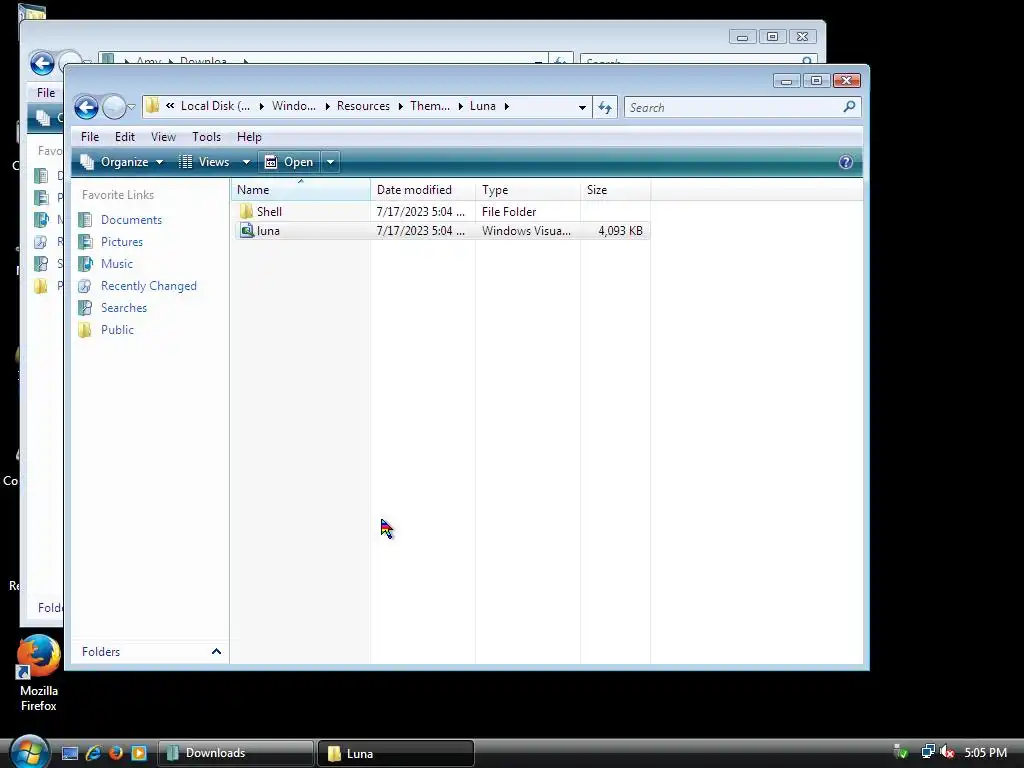Open Pictures in Favorite Links

tap(121, 242)
